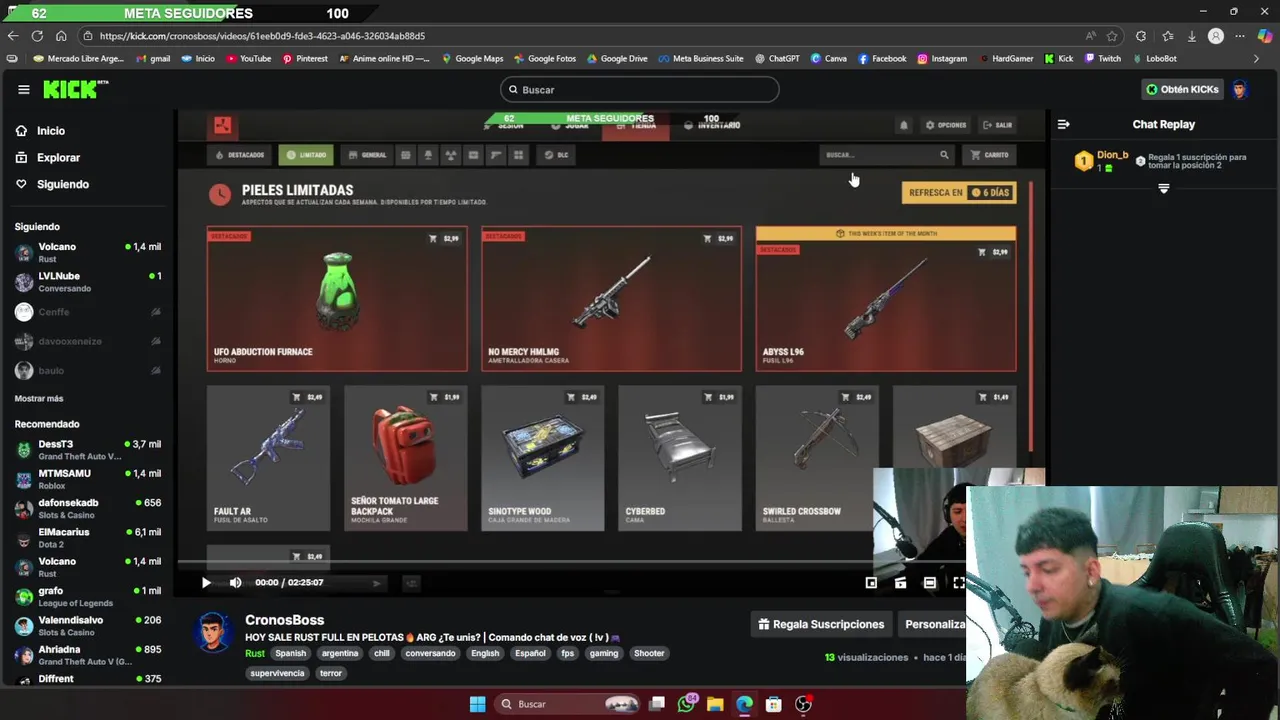Add UFO Abduction Furnace to cart icon
Image resolution: width=1280 pixels, height=720 pixels.
coord(433,239)
